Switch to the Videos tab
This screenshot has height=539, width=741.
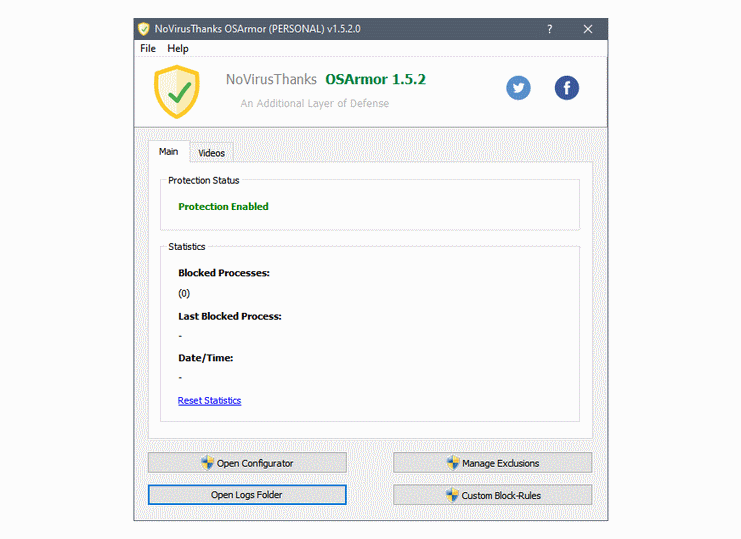211,153
